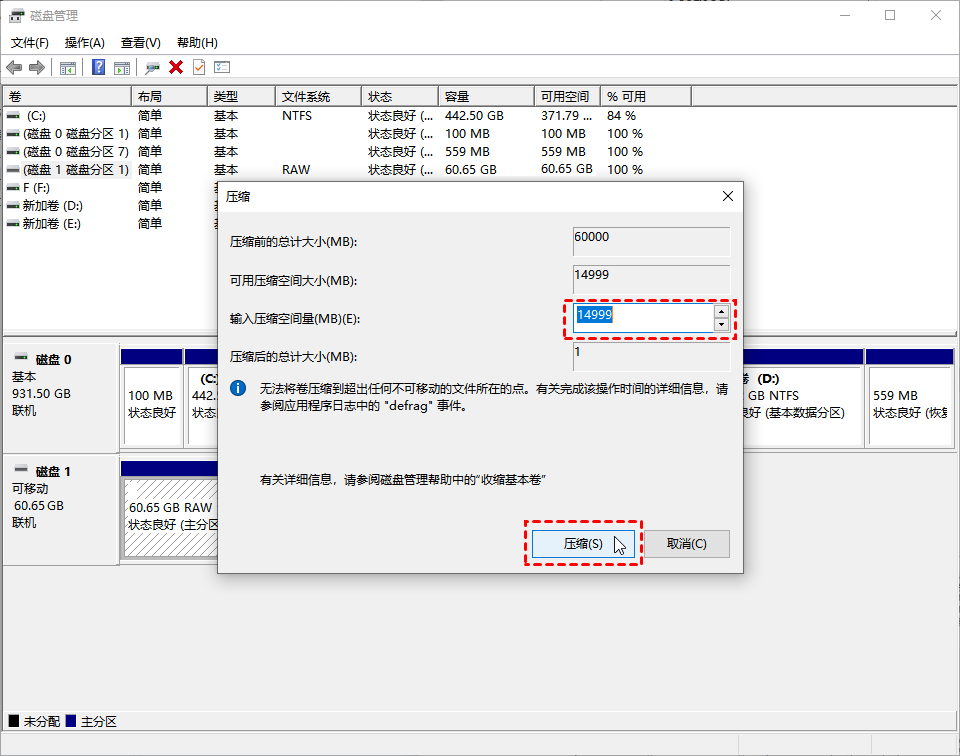960x756 pixels.
Task: Click the blue info icon in dialog
Action: (x=238, y=388)
